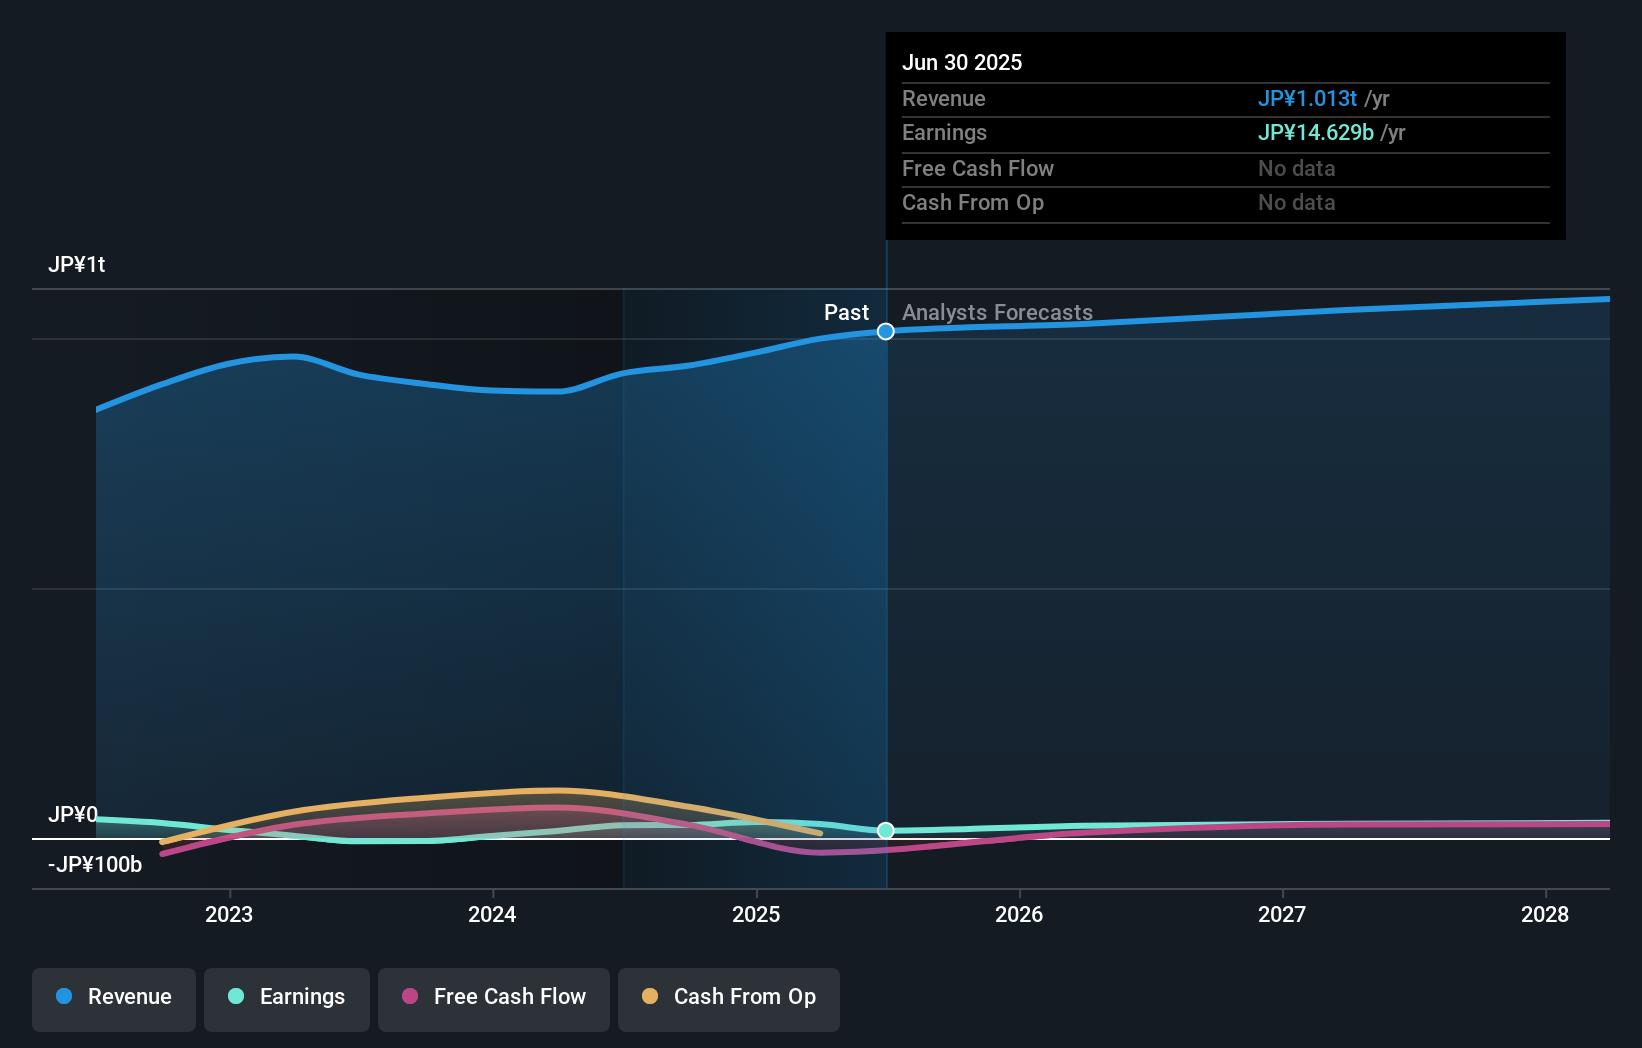The width and height of the screenshot is (1642, 1048).
Task: Click the Cash From Op legend dot icon
Action: pyautogui.click(x=650, y=997)
